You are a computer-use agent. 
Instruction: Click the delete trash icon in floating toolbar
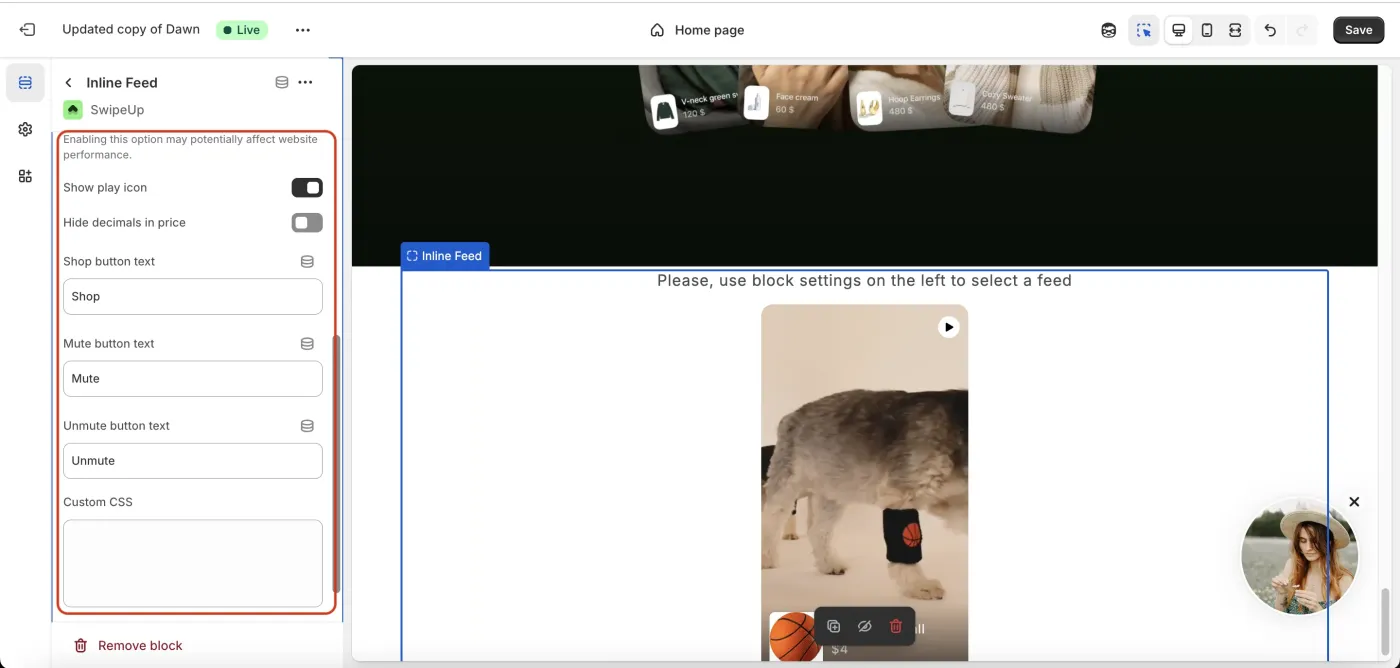[x=896, y=627]
